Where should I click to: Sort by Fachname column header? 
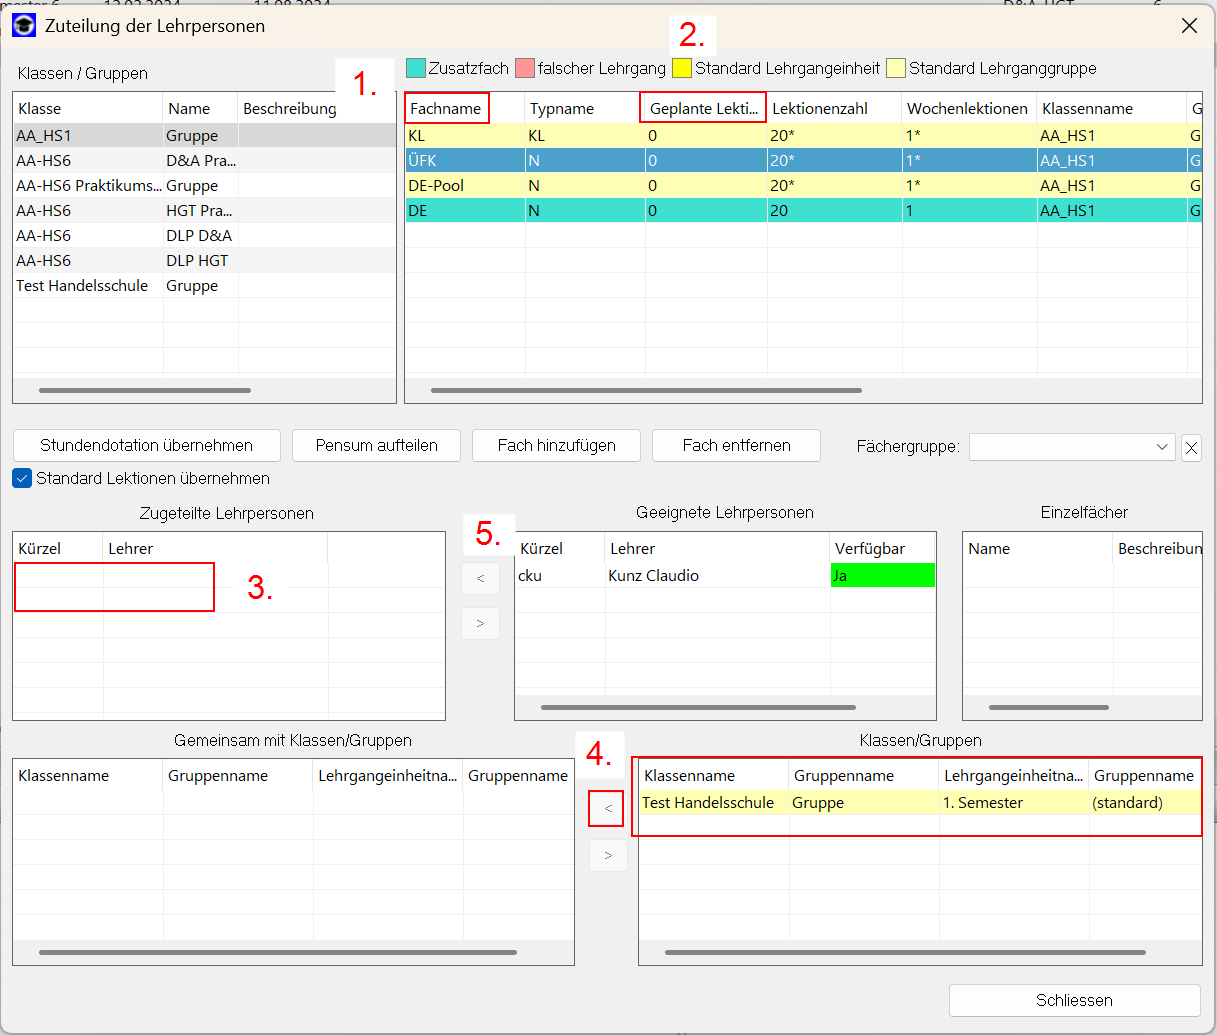(446, 108)
